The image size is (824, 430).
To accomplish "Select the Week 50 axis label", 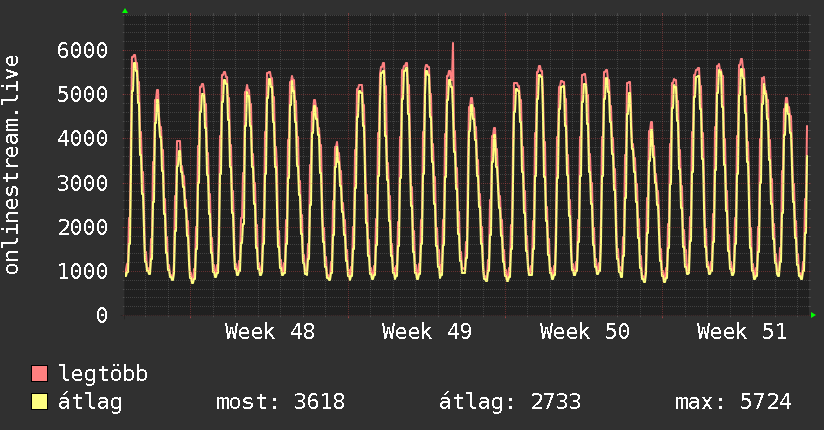I will click(x=584, y=332).
